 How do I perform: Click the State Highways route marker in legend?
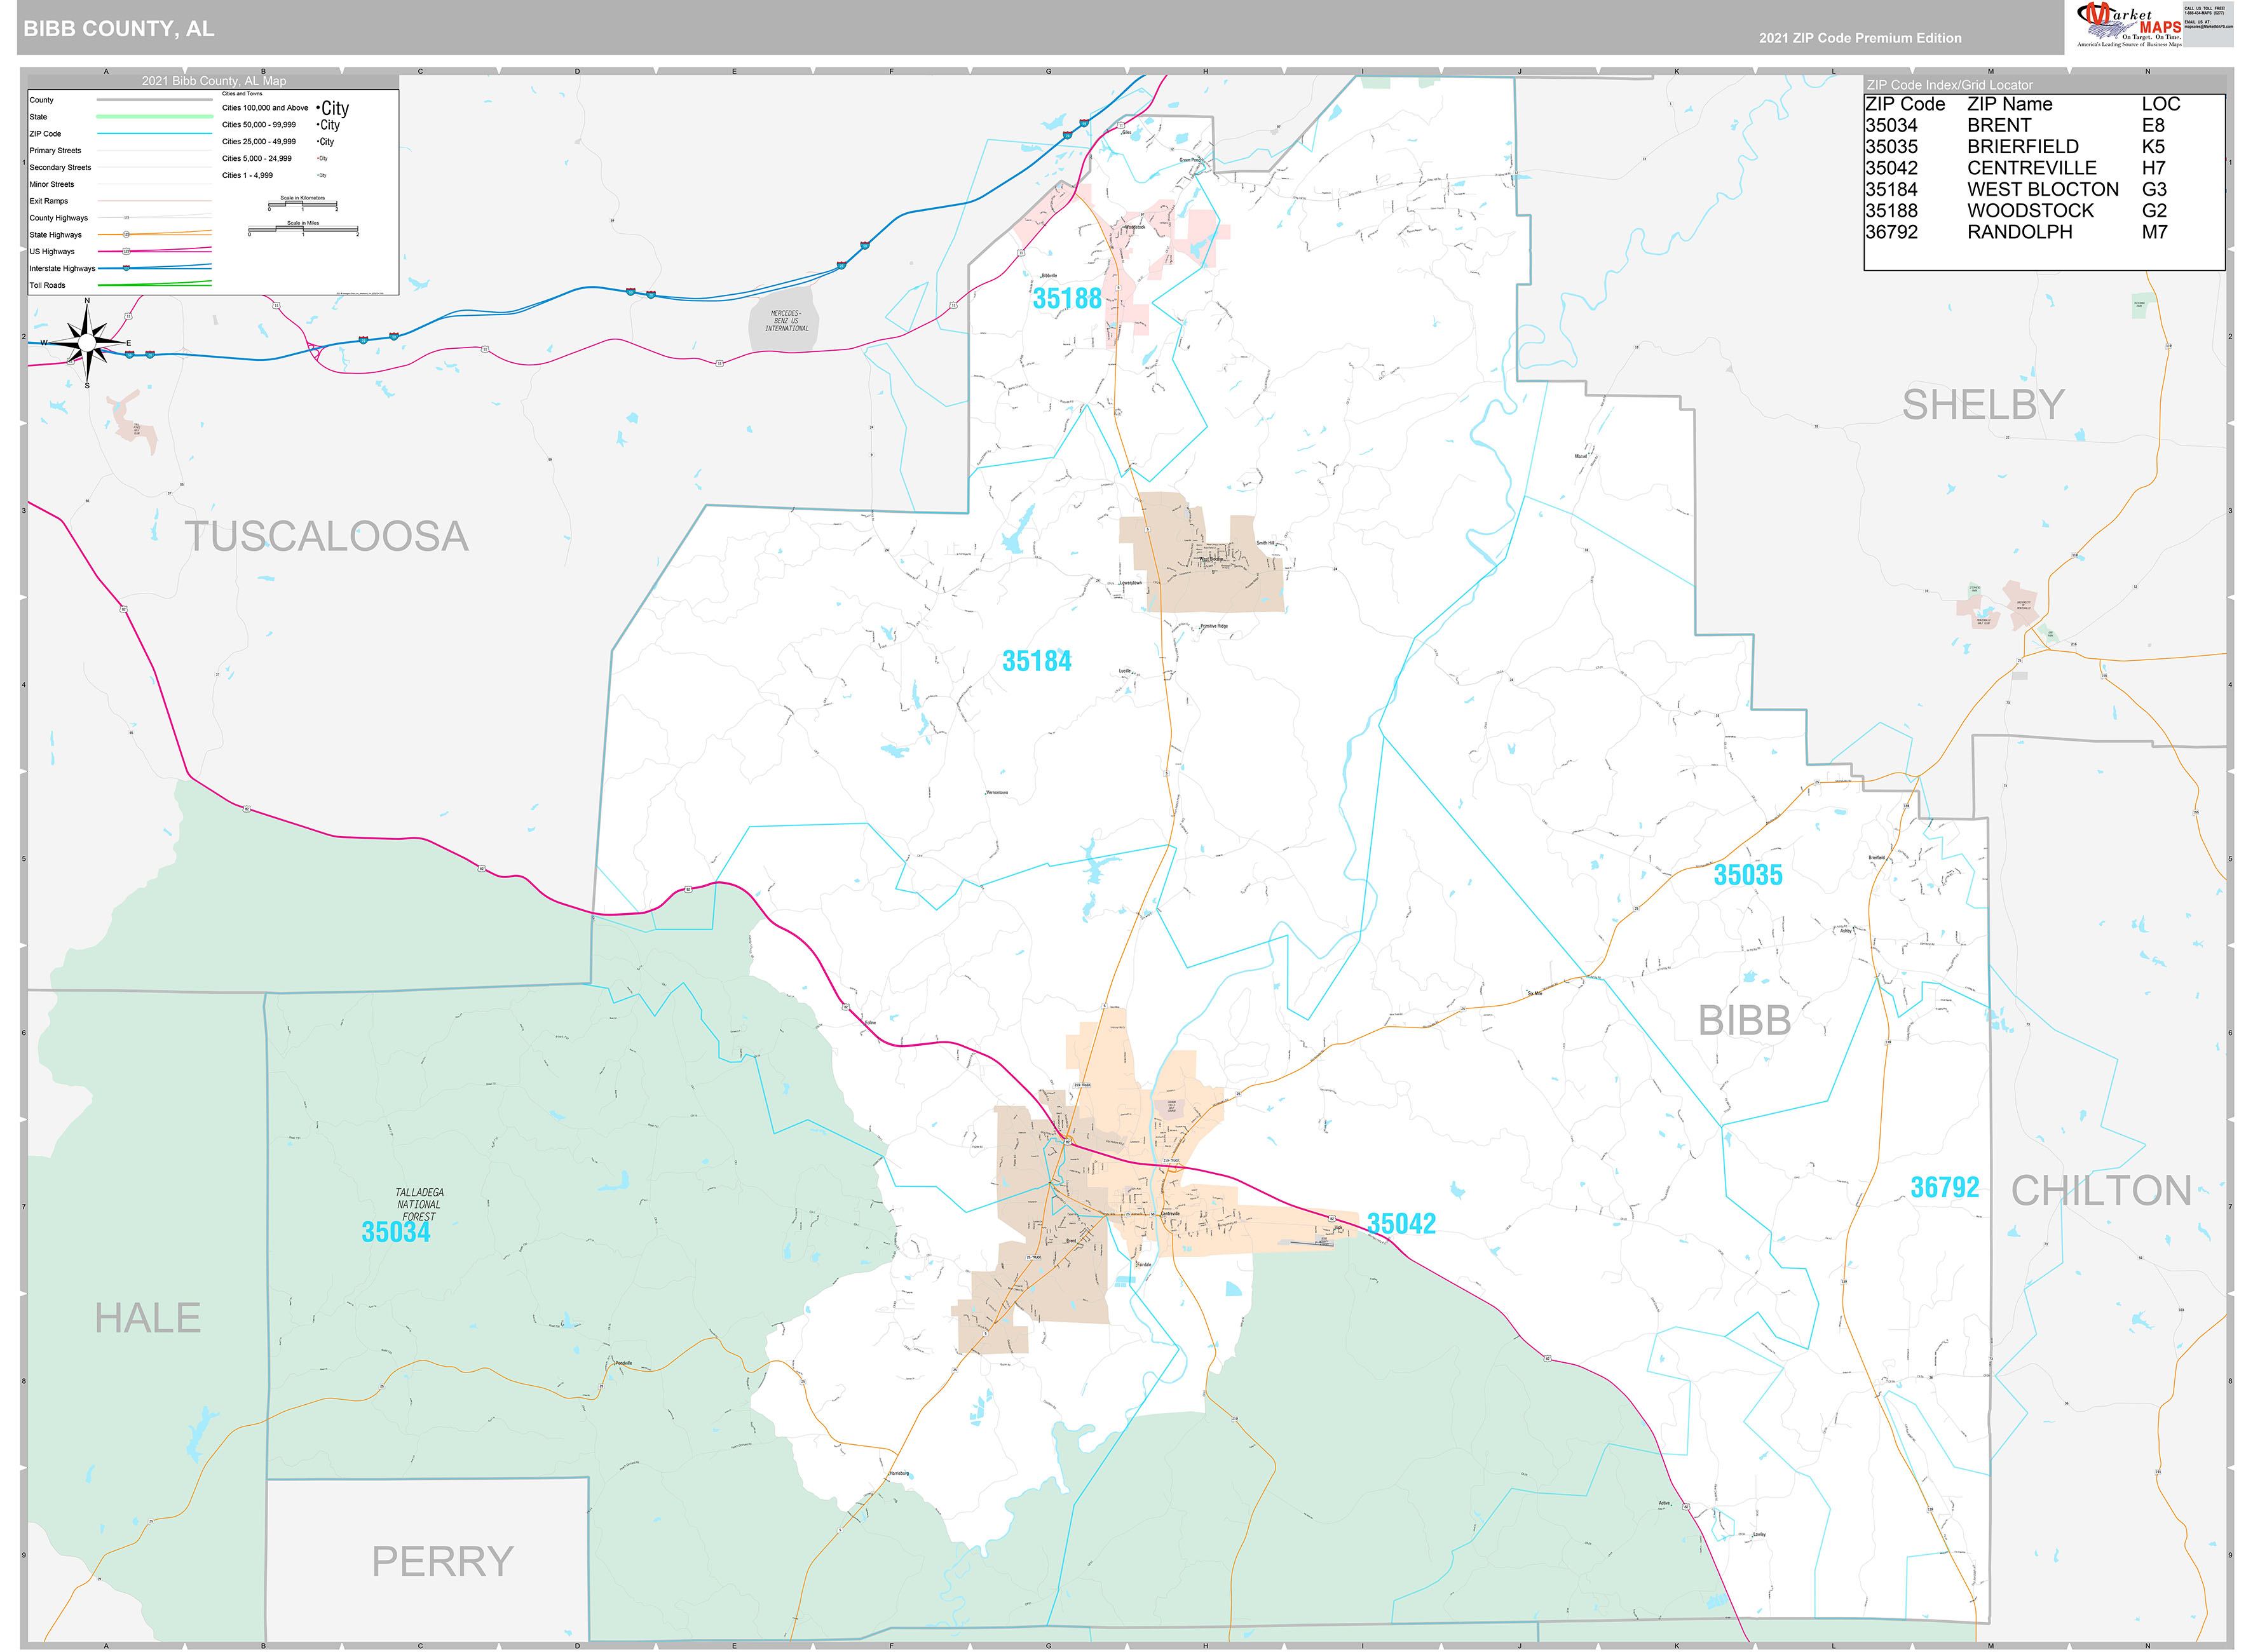tap(127, 235)
